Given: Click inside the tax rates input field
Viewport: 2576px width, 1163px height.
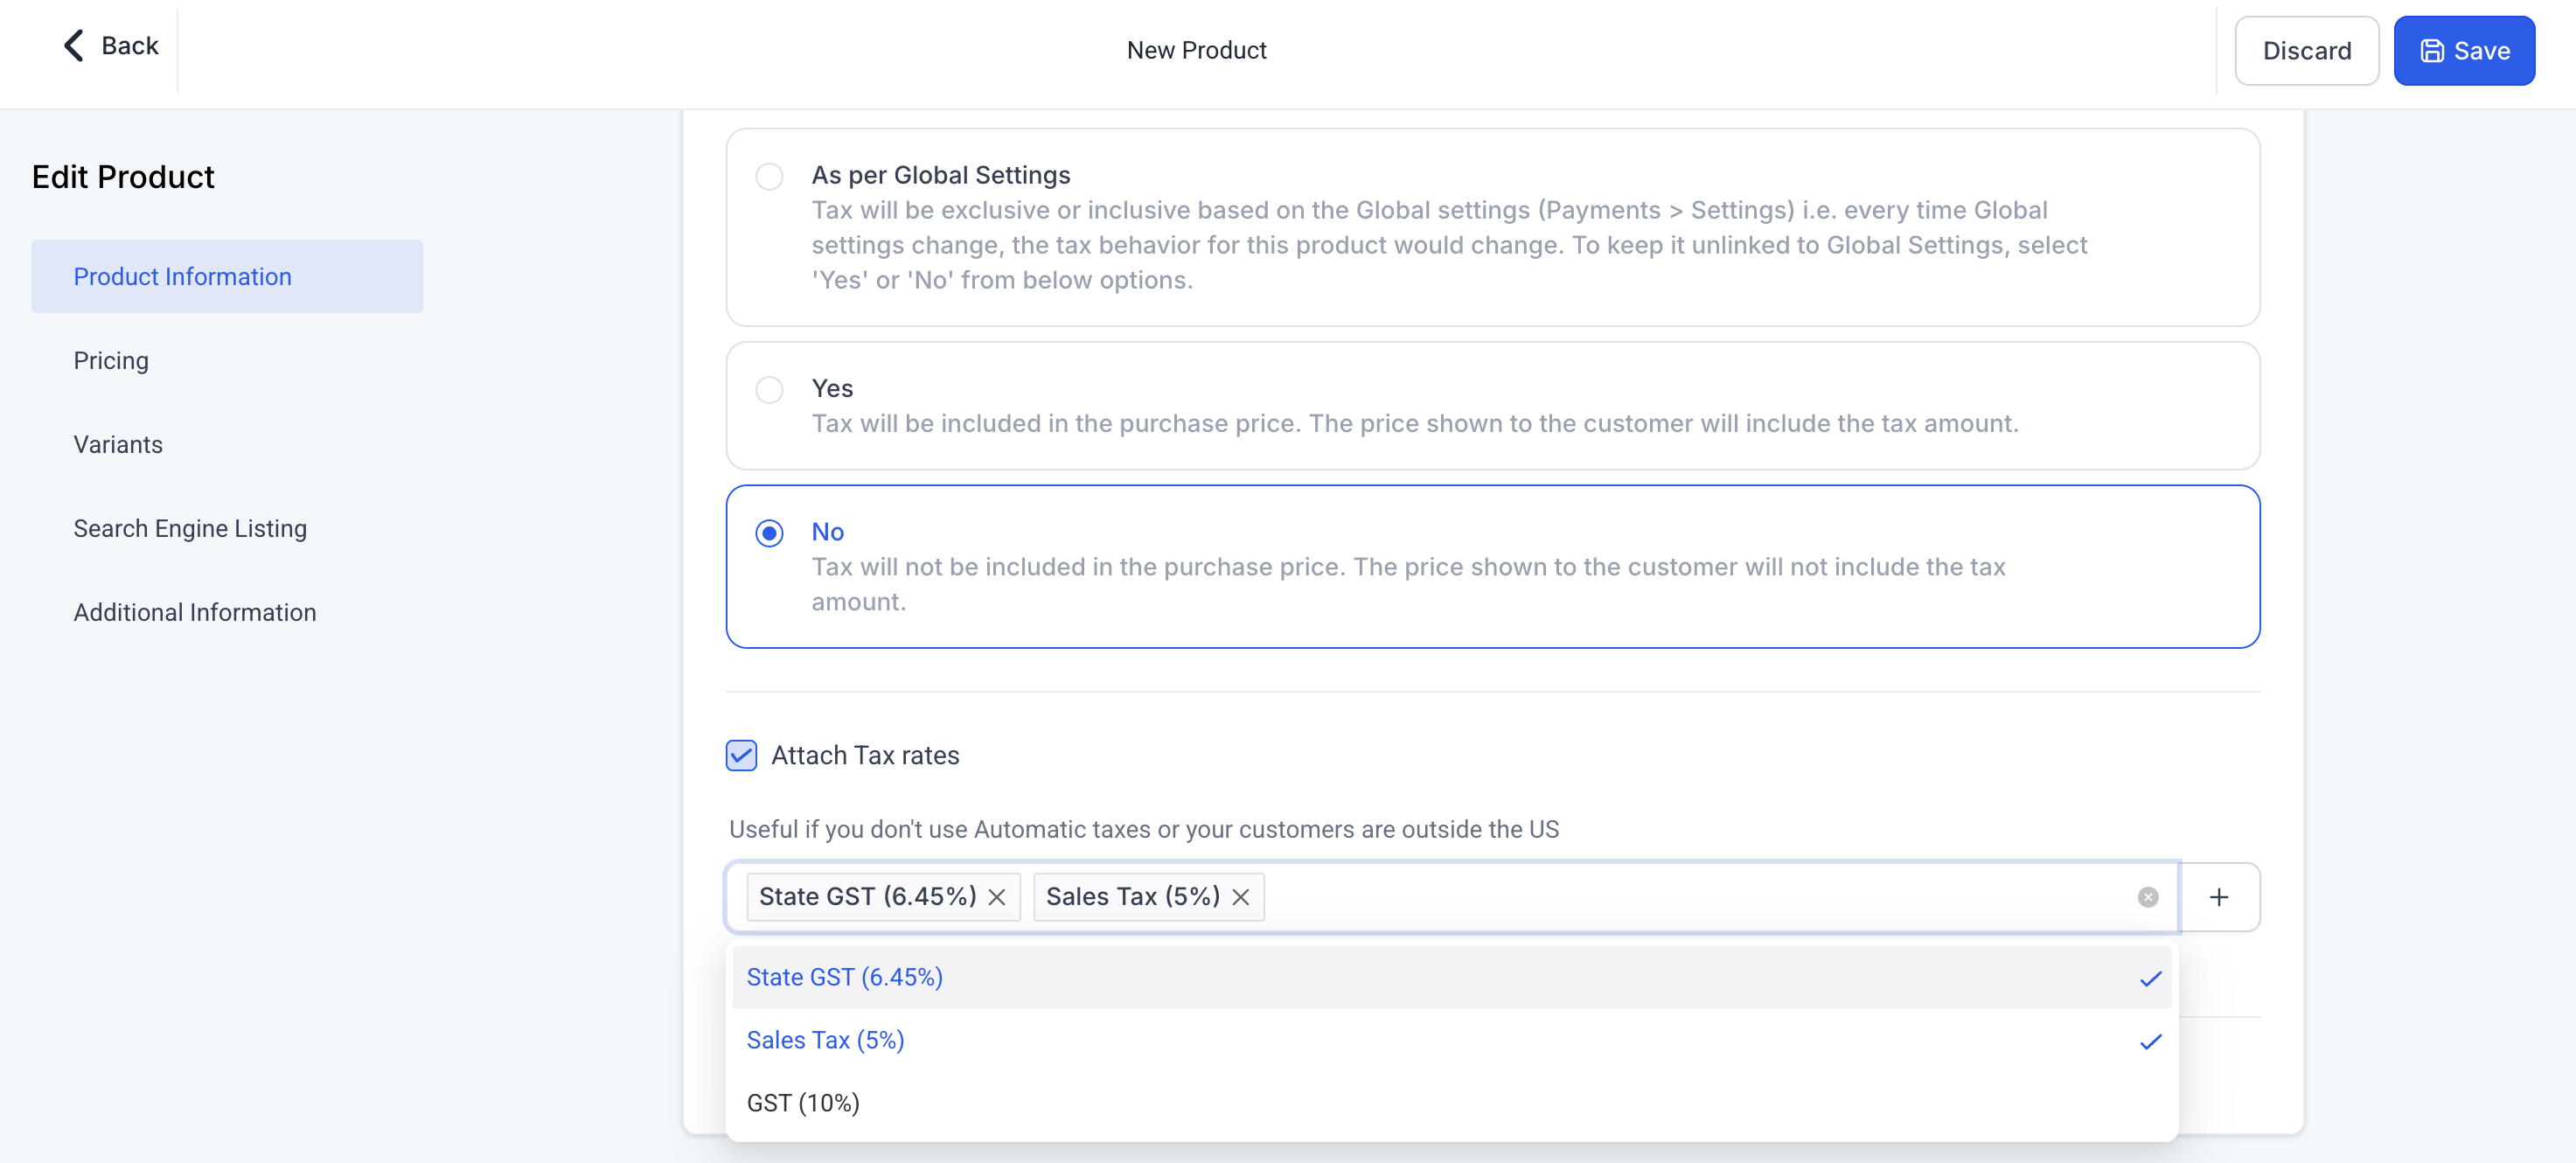Looking at the screenshot, I should pyautogui.click(x=1700, y=897).
